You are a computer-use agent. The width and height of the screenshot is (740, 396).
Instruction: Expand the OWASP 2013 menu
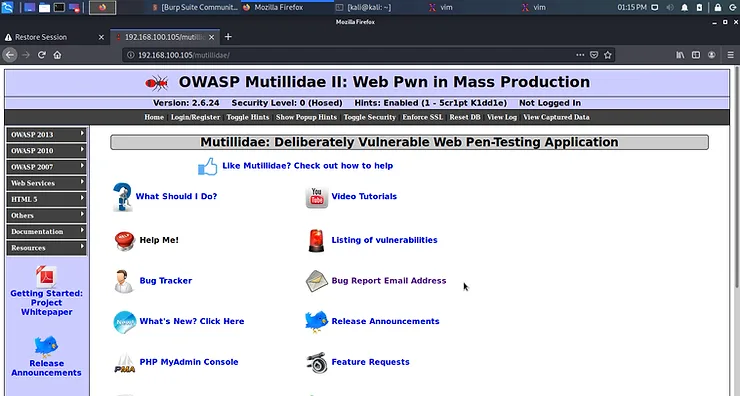click(x=46, y=135)
